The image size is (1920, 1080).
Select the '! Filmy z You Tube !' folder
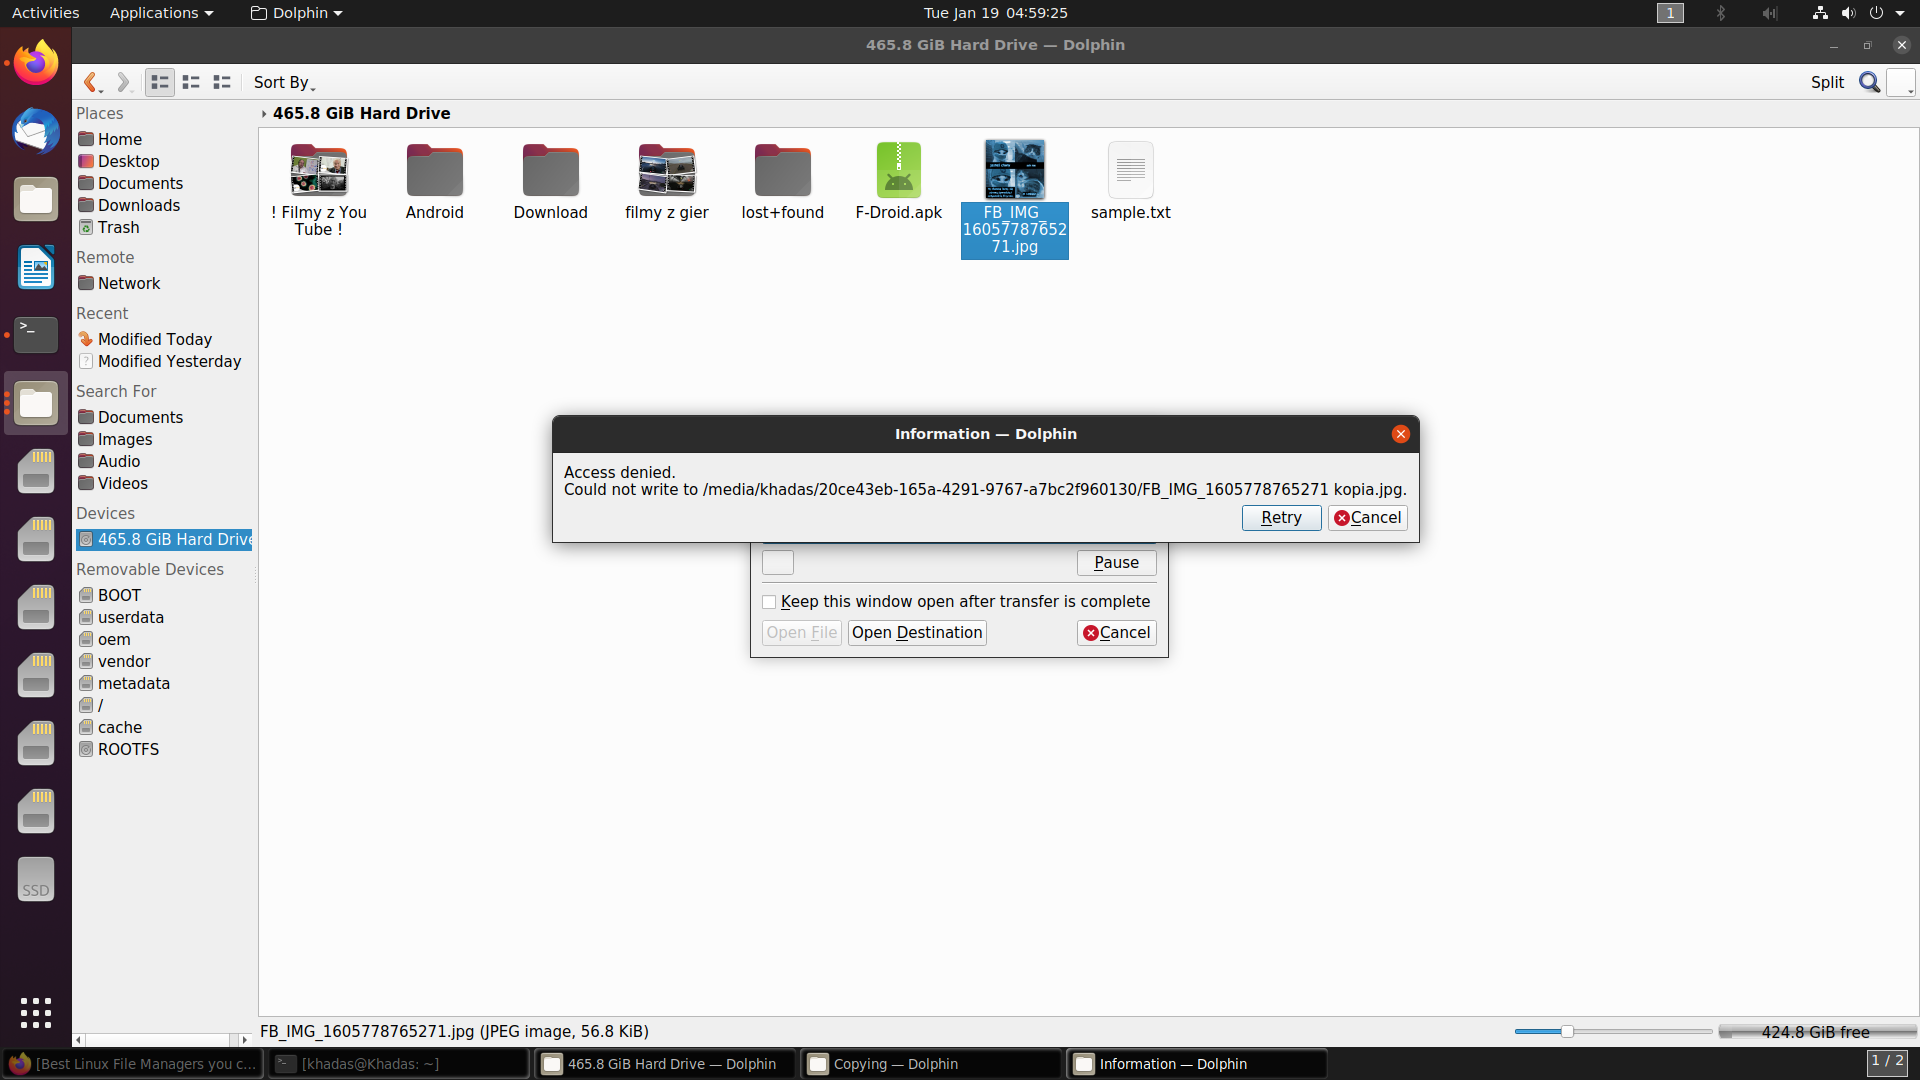click(319, 189)
